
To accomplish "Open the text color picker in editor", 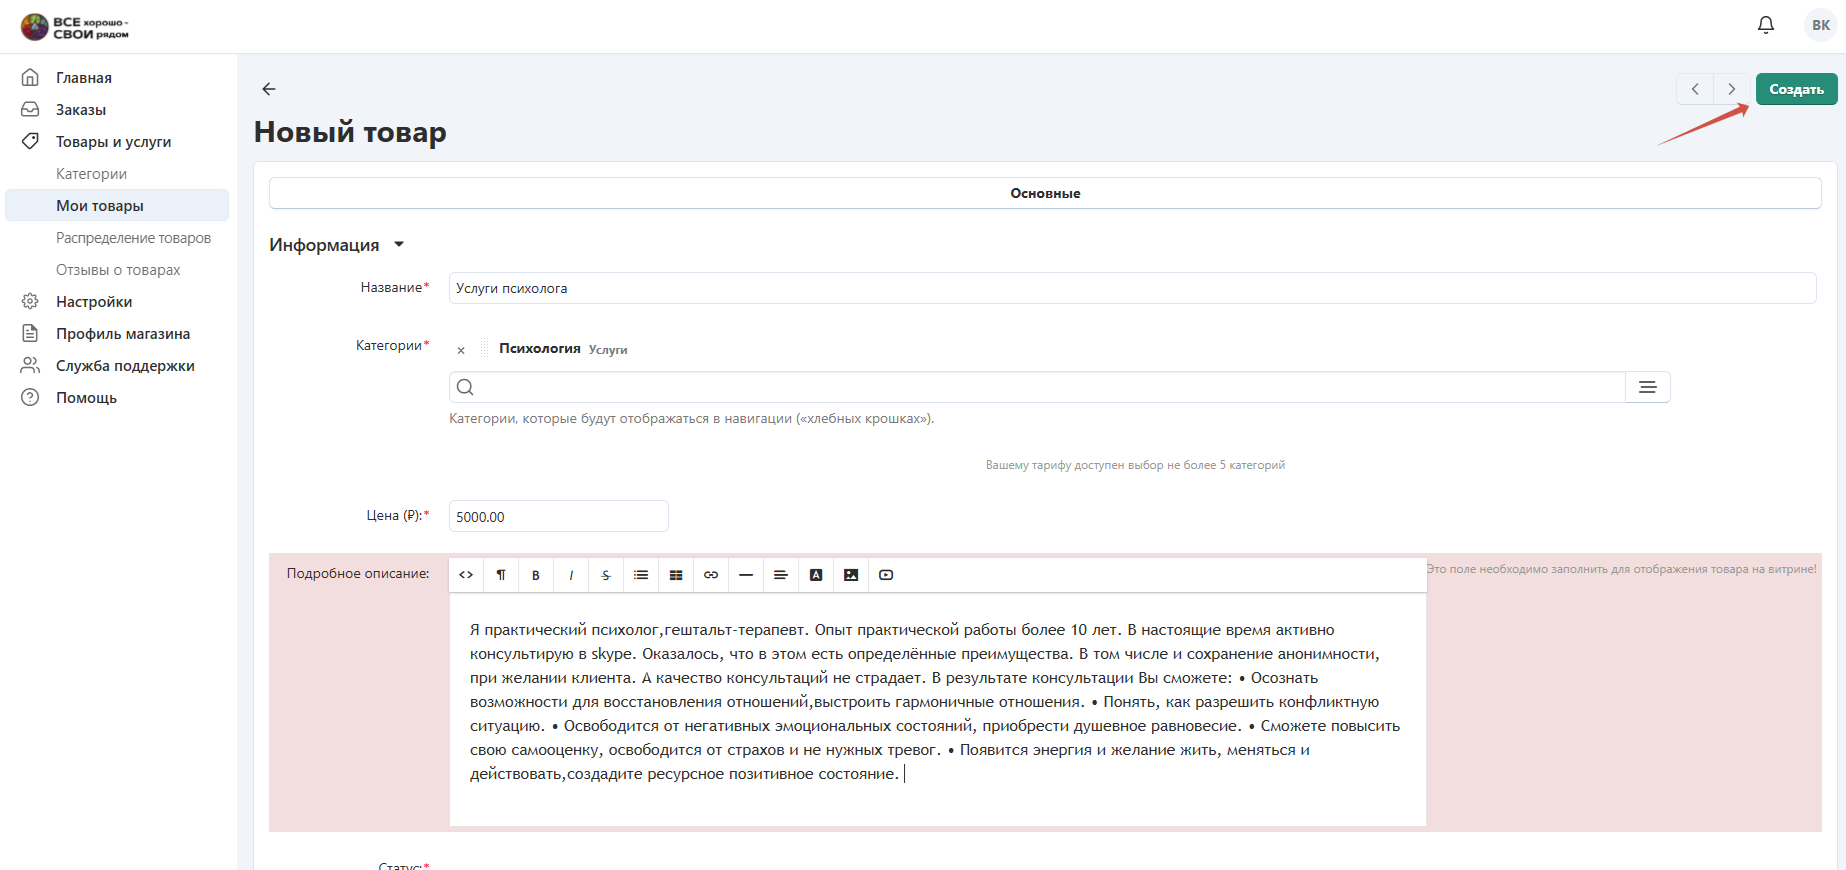I will 816,575.
